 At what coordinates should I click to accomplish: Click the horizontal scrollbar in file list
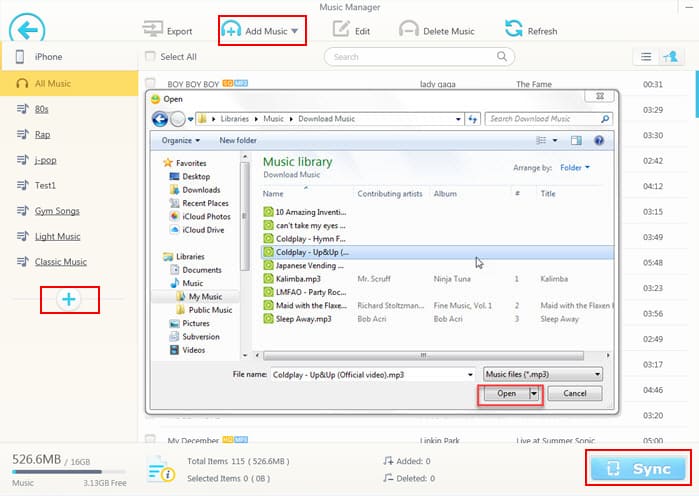(x=424, y=356)
